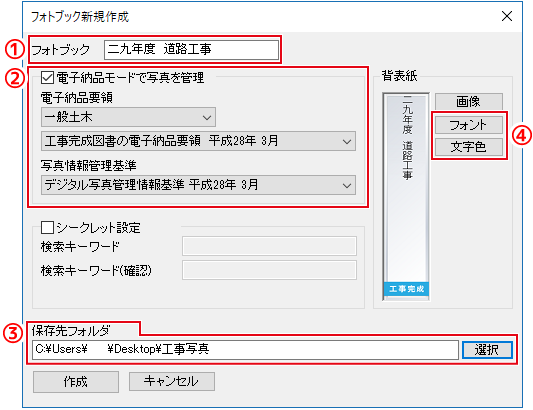The width and height of the screenshot is (533, 410).
Task: Click the 作成 button
Action: tap(76, 382)
